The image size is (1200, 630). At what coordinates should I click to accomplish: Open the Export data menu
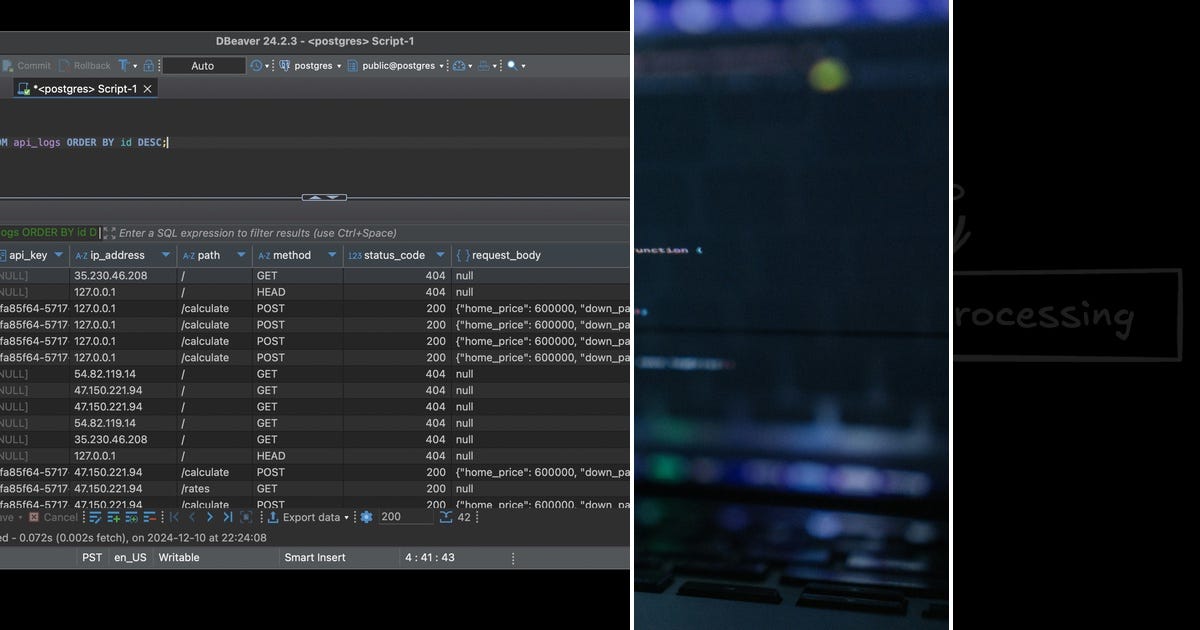point(309,517)
